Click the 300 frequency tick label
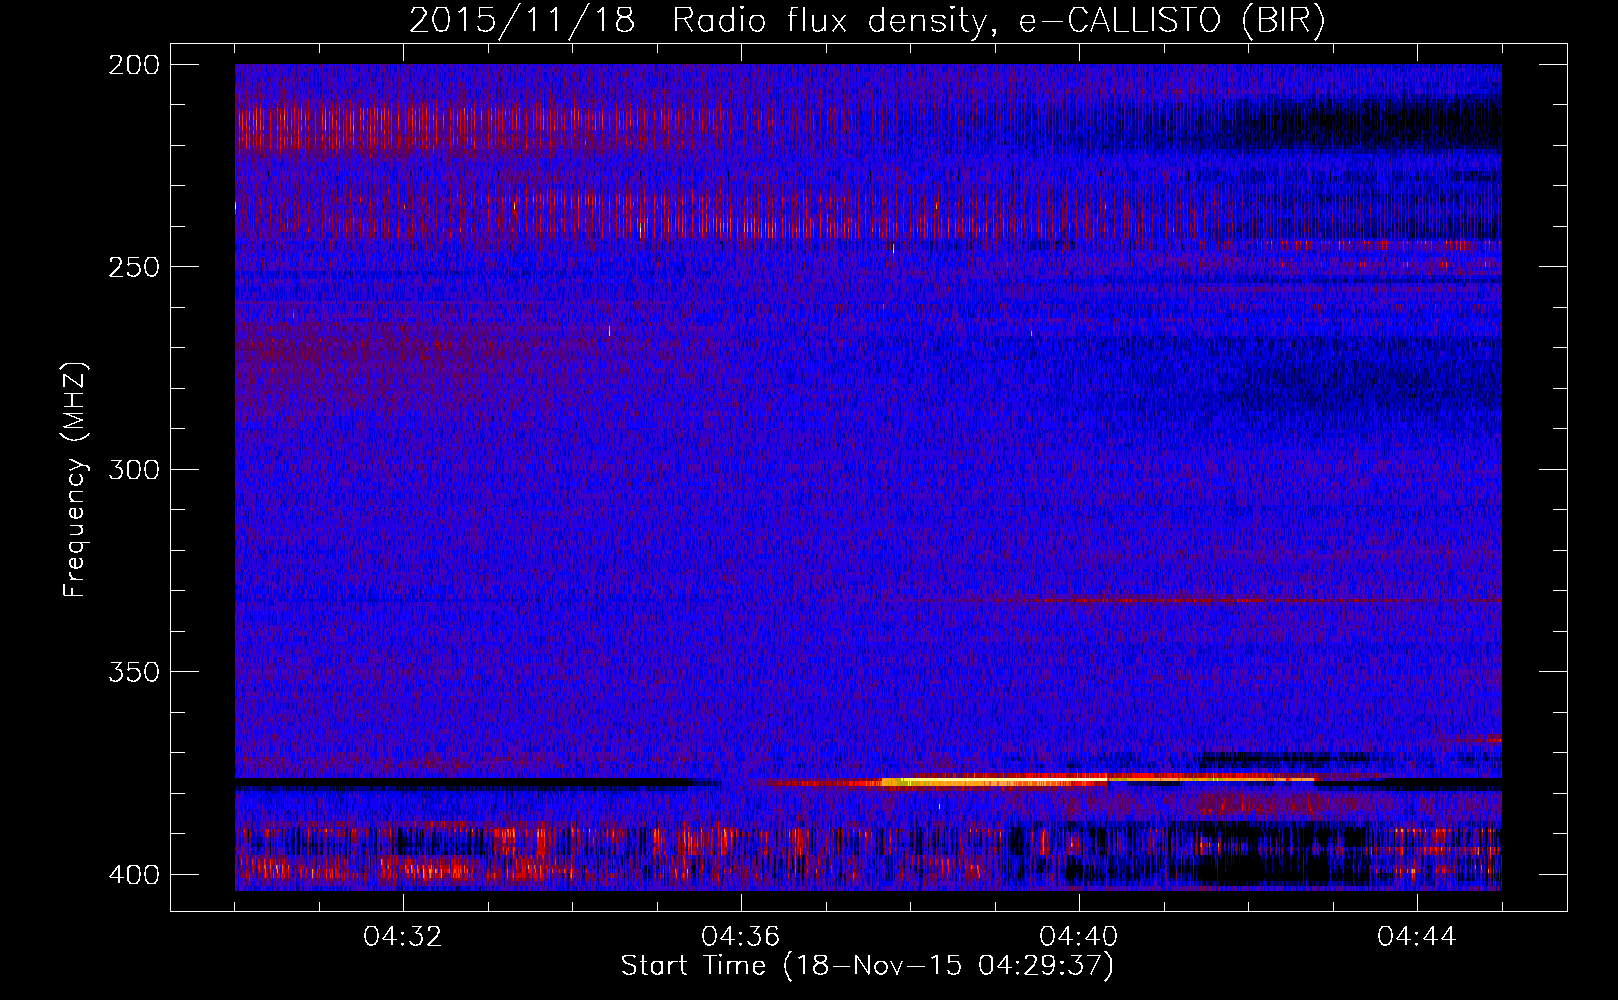 (x=133, y=470)
